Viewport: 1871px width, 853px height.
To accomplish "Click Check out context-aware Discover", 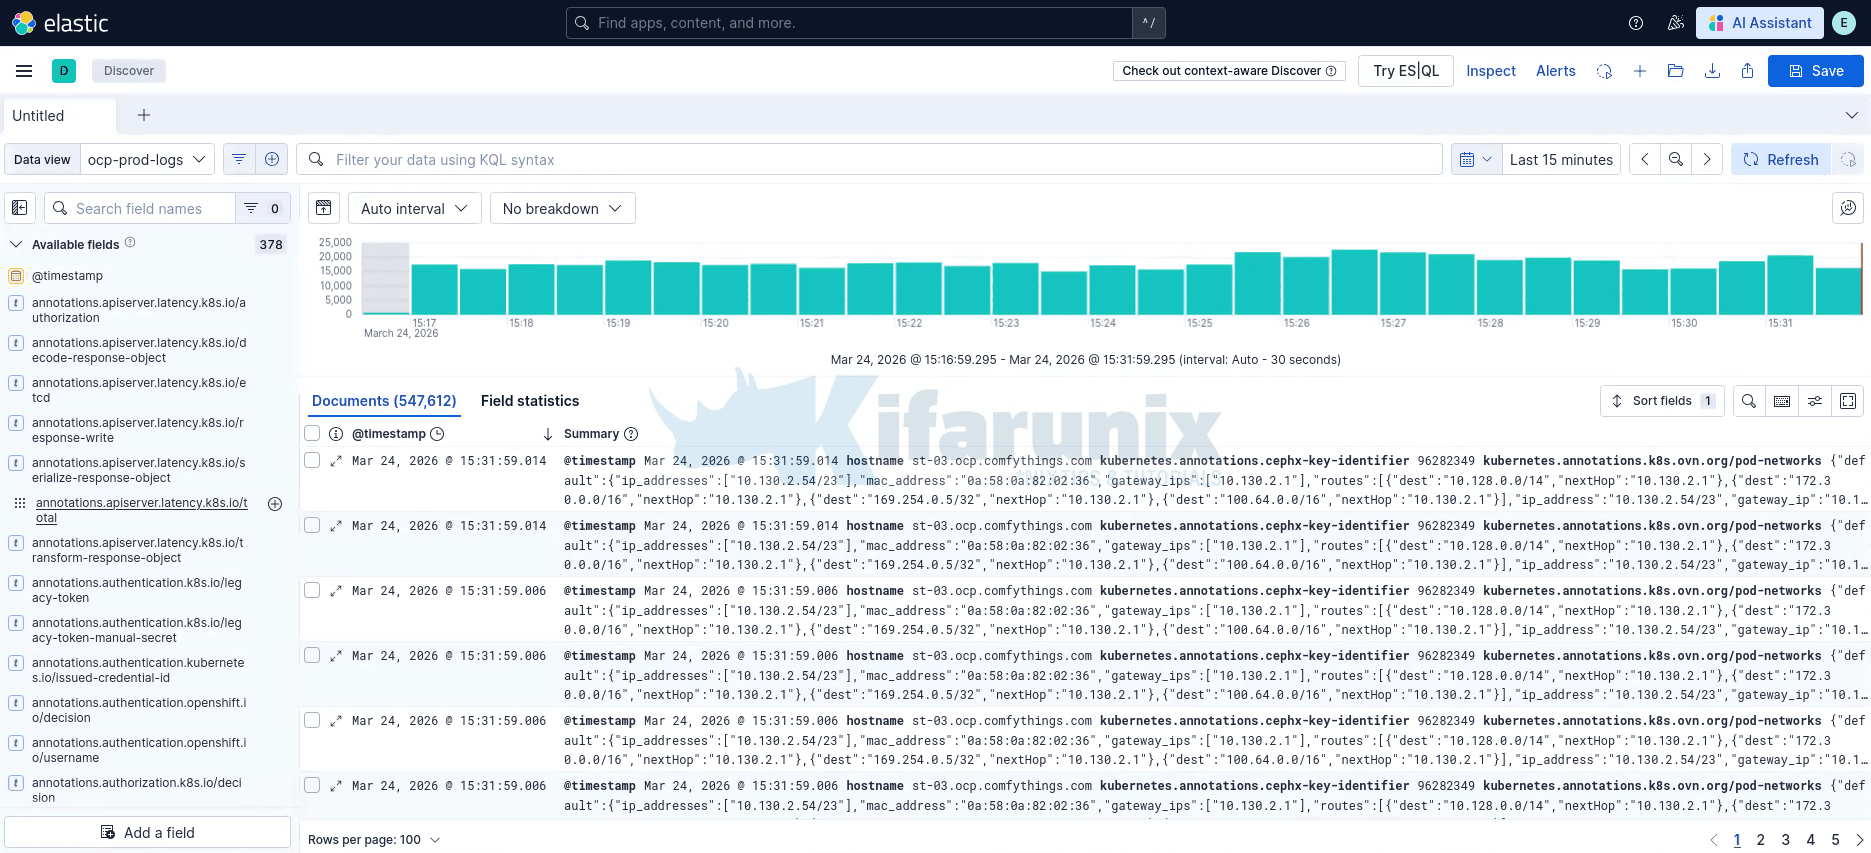I will click(1229, 71).
